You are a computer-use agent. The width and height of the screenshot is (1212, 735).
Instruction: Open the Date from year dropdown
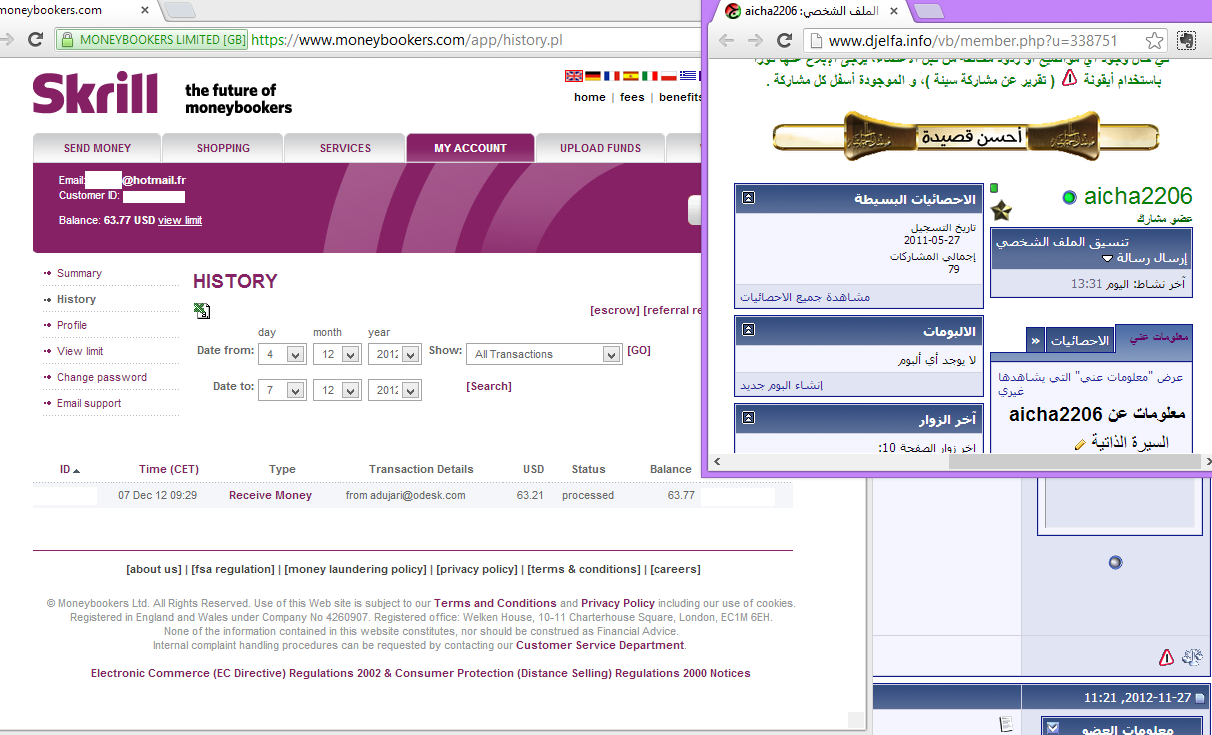tap(395, 354)
